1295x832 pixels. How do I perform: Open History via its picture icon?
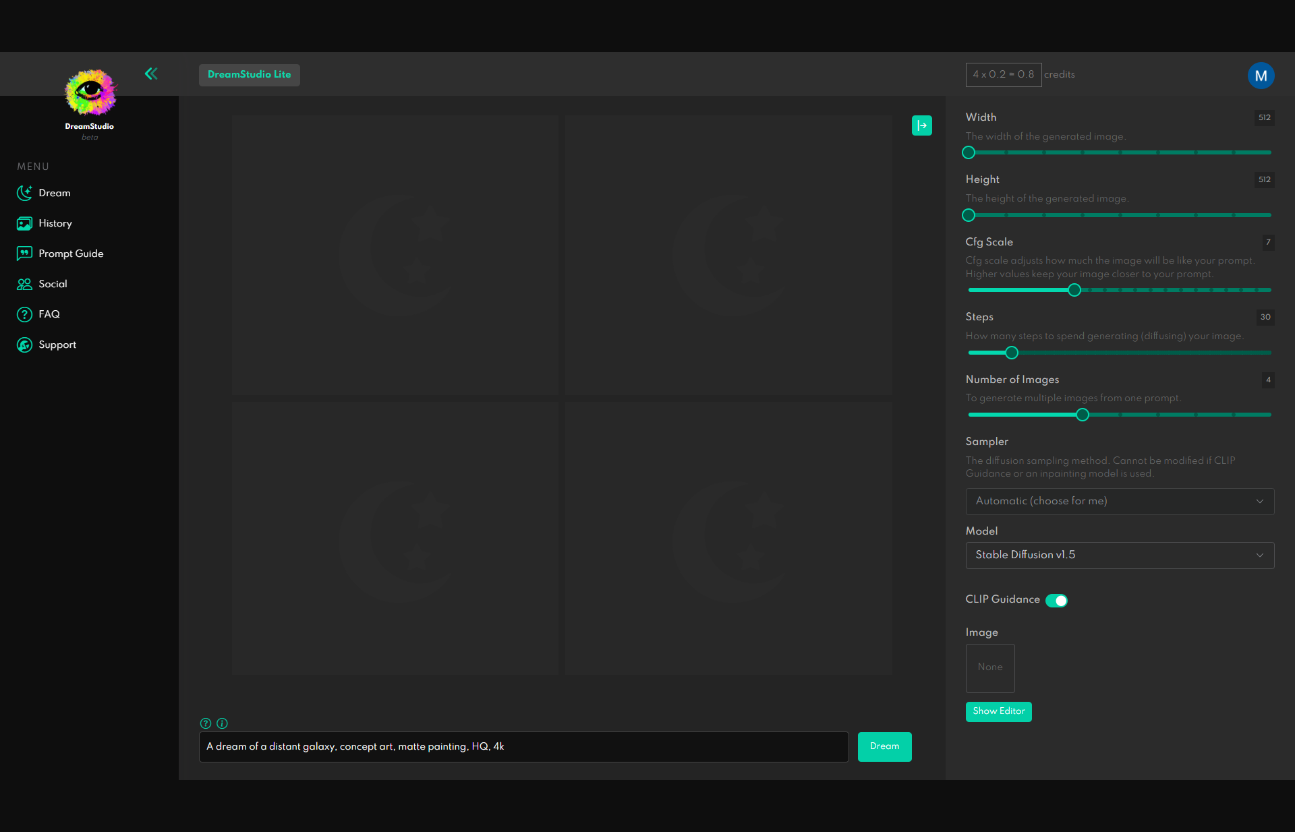click(25, 224)
